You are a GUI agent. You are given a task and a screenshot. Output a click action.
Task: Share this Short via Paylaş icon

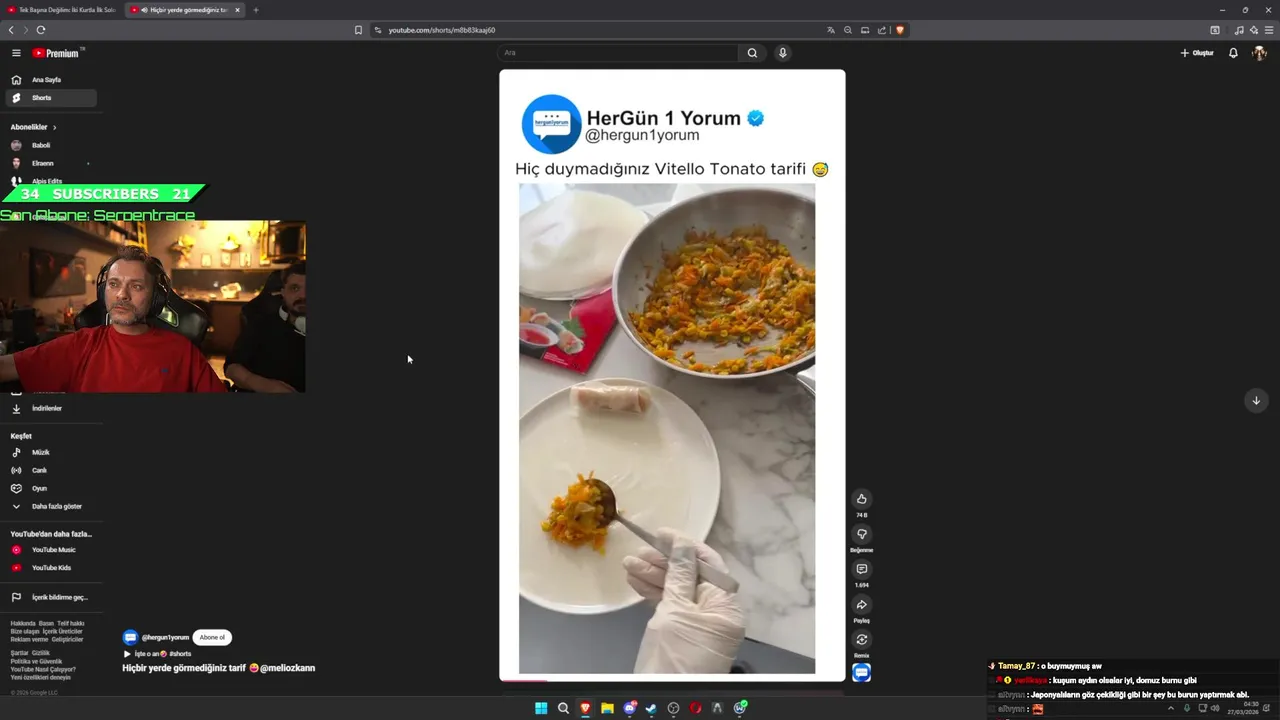pyautogui.click(x=862, y=604)
